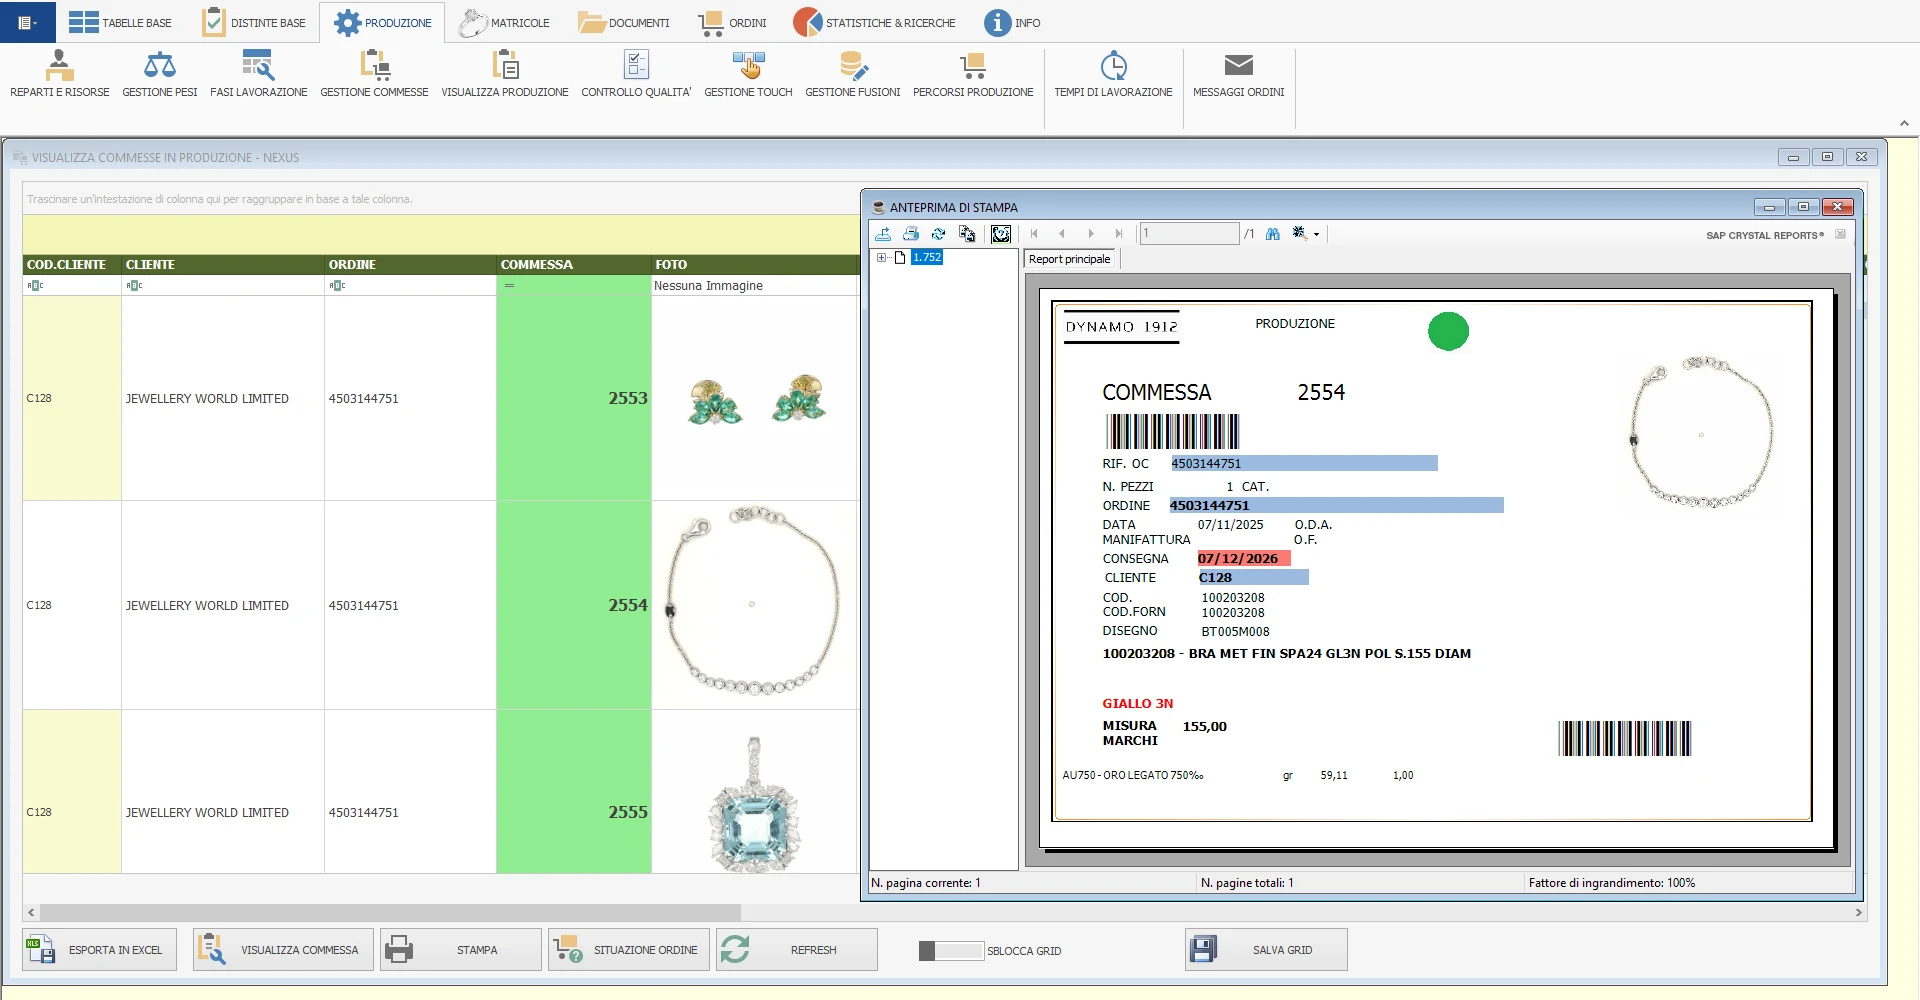Click the Stampa button
Screen dimensions: 1920x1000
tap(461, 950)
